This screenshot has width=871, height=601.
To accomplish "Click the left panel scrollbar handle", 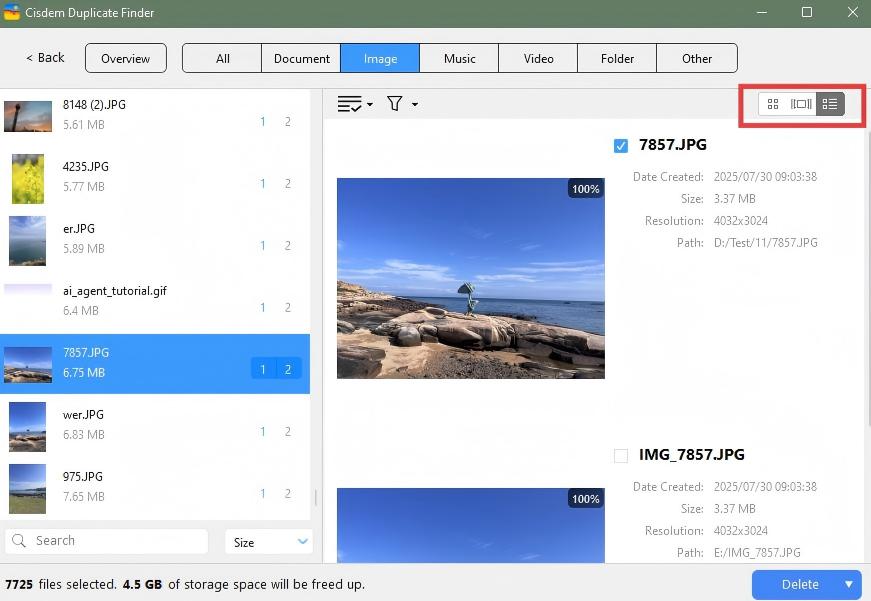I will click(x=316, y=497).
